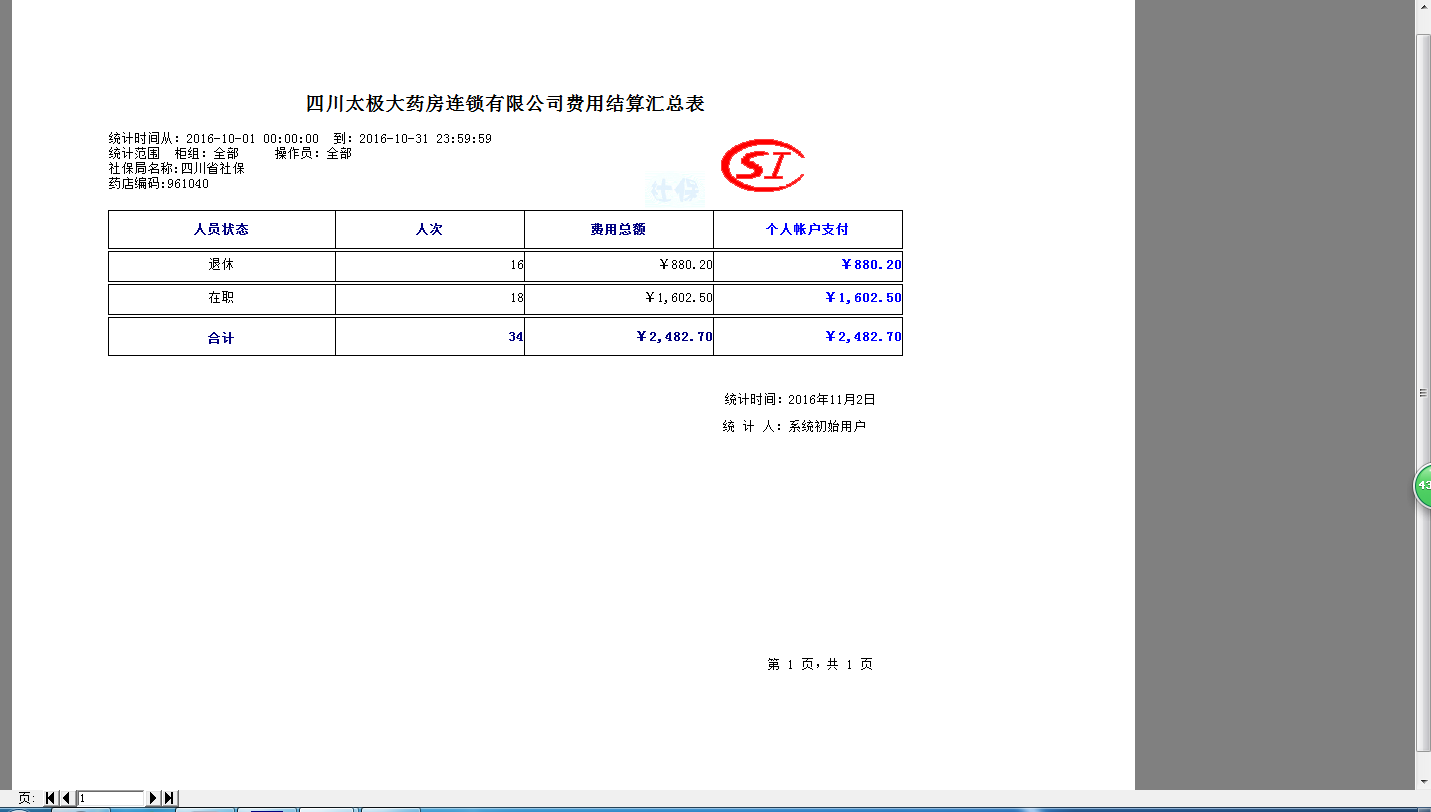Select the 费用总额 column header

[618, 229]
